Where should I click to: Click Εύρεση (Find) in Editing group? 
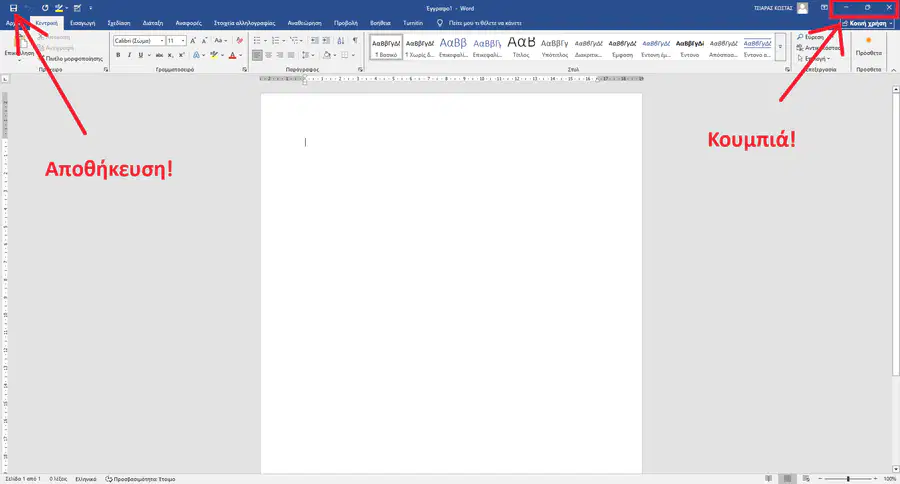pos(810,37)
